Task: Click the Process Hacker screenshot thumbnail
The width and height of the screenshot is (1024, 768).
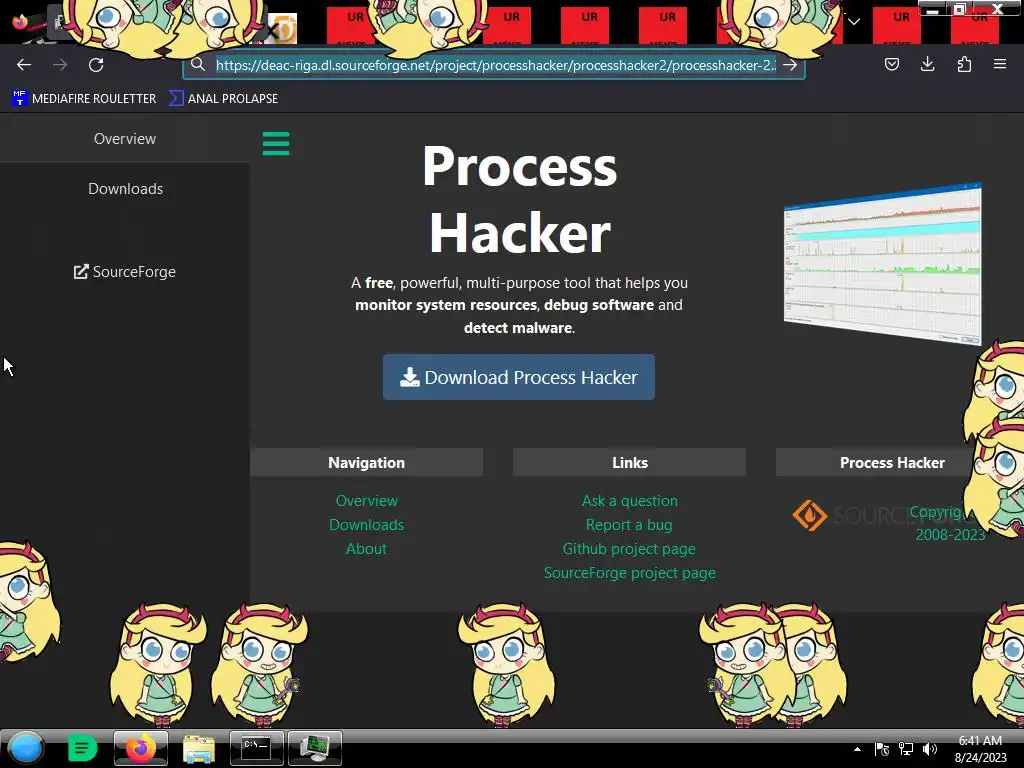Action: tap(882, 263)
